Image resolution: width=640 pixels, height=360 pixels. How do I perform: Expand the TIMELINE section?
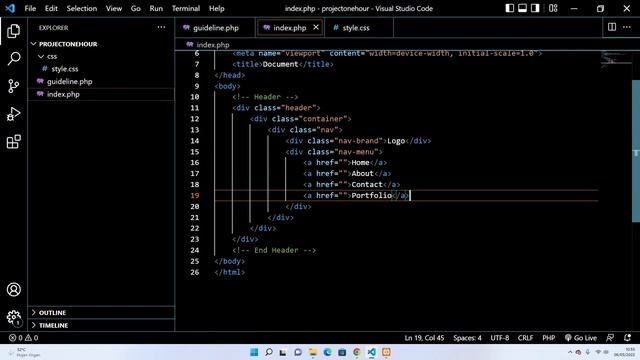(x=101, y=325)
